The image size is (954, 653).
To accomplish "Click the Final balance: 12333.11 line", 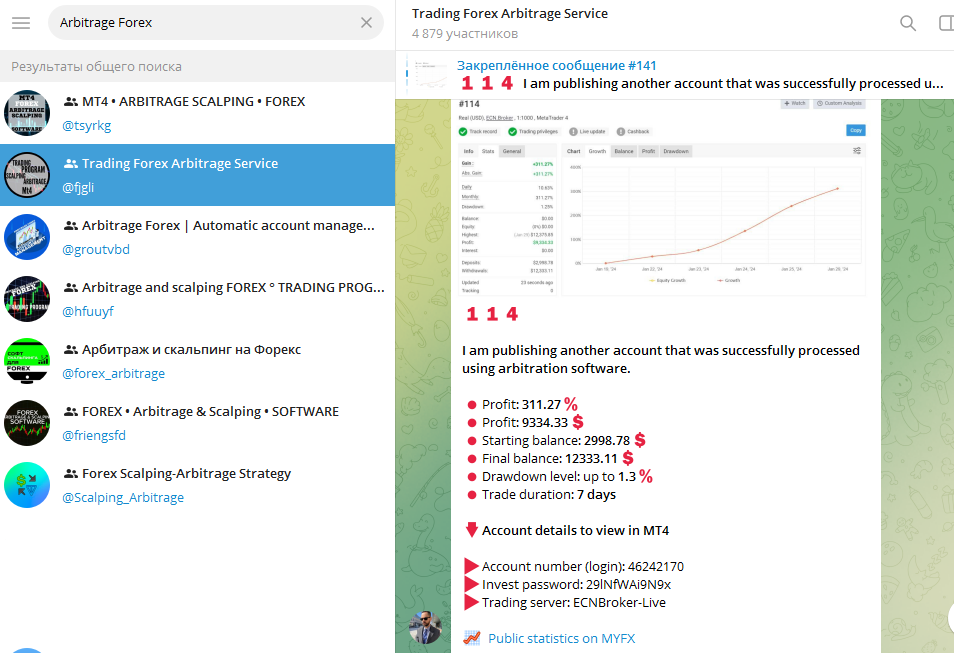I will tap(551, 458).
